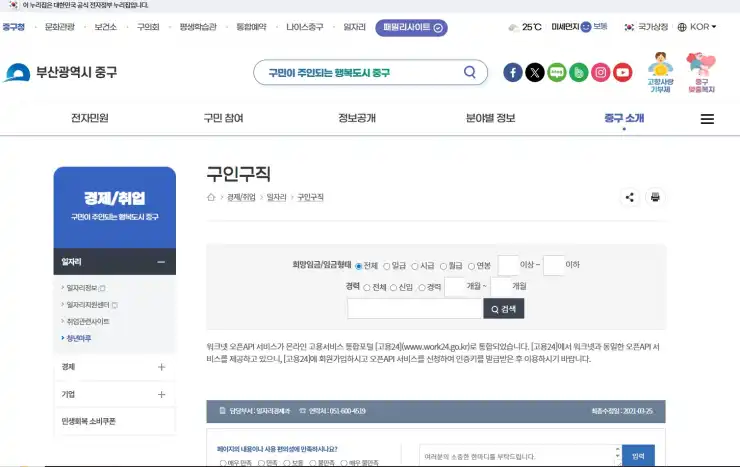Click the home icon in breadcrumb
This screenshot has height=467, width=740.
211,197
